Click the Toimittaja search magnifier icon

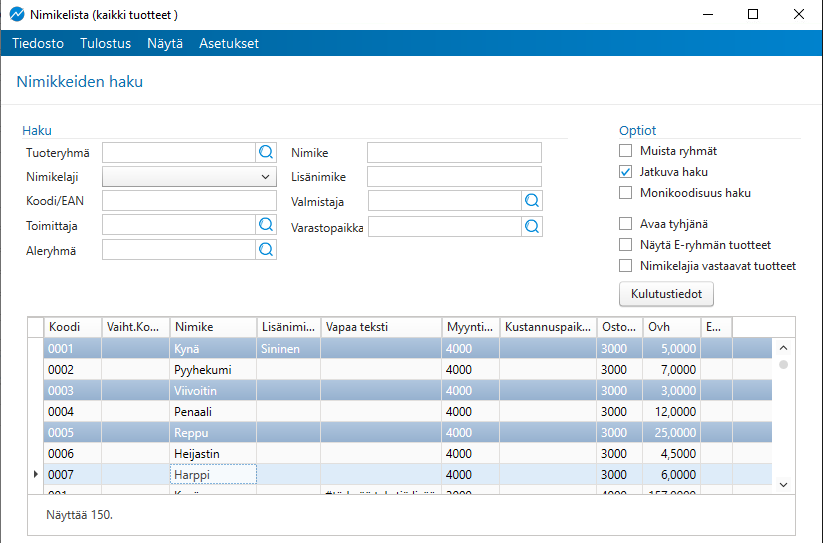point(266,225)
